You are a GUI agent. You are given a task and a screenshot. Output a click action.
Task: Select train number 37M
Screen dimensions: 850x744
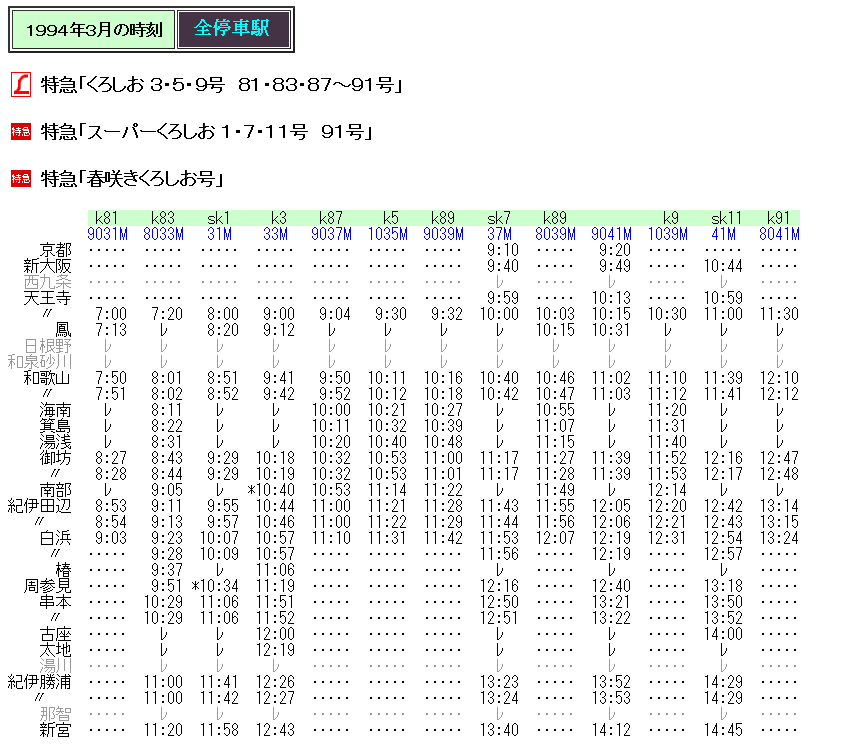click(499, 234)
